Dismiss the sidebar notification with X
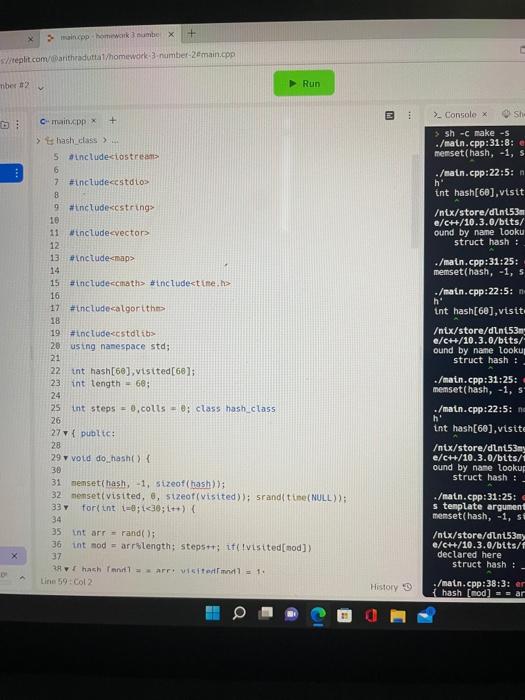 (14, 556)
